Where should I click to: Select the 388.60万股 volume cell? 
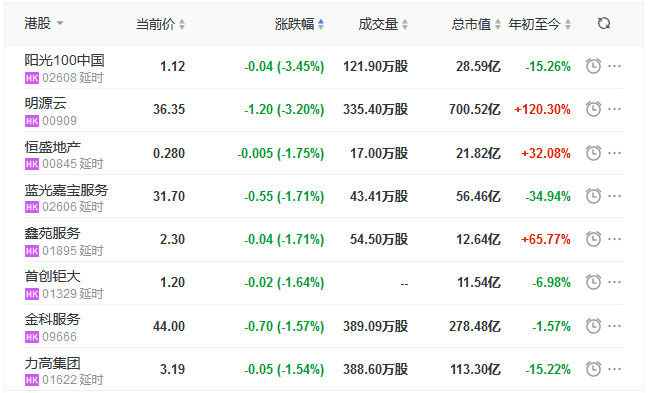(376, 369)
